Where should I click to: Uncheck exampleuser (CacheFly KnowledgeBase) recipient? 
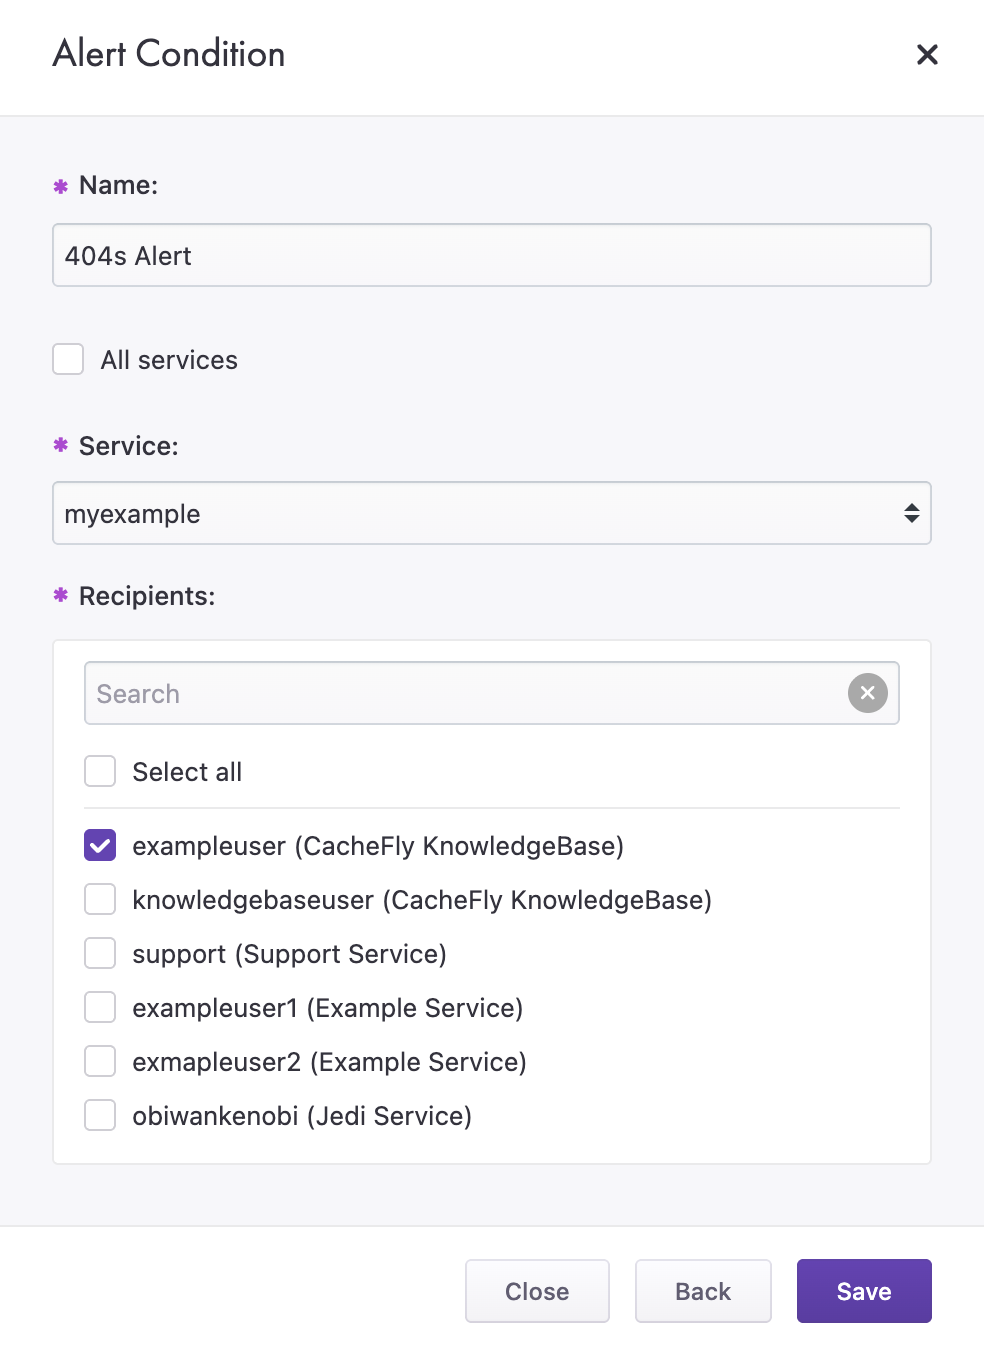[100, 846]
